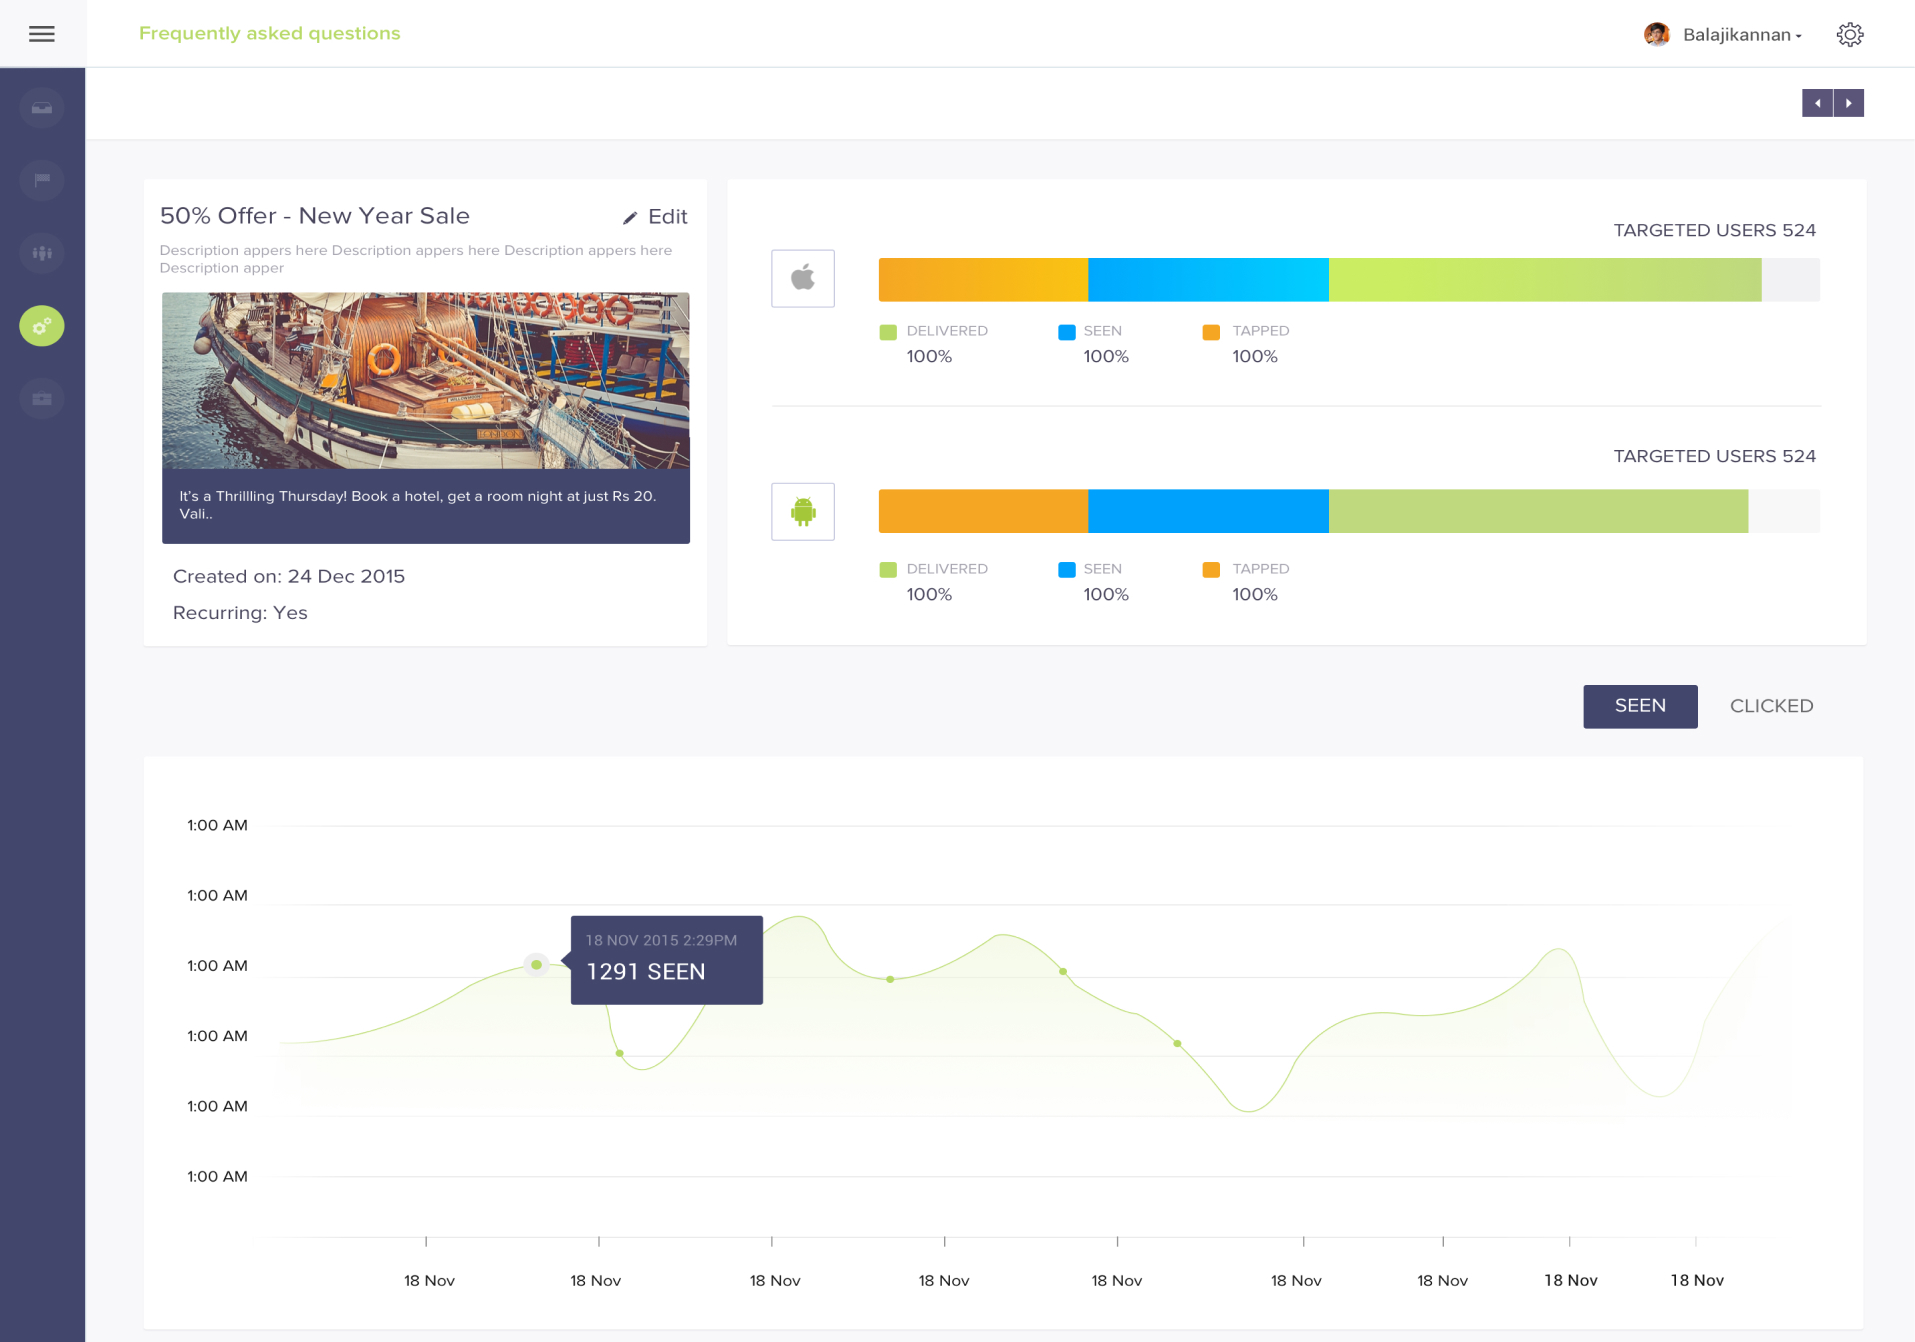The image size is (1915, 1342).
Task: Expand the Balajikannan user dropdown
Action: tap(1742, 35)
